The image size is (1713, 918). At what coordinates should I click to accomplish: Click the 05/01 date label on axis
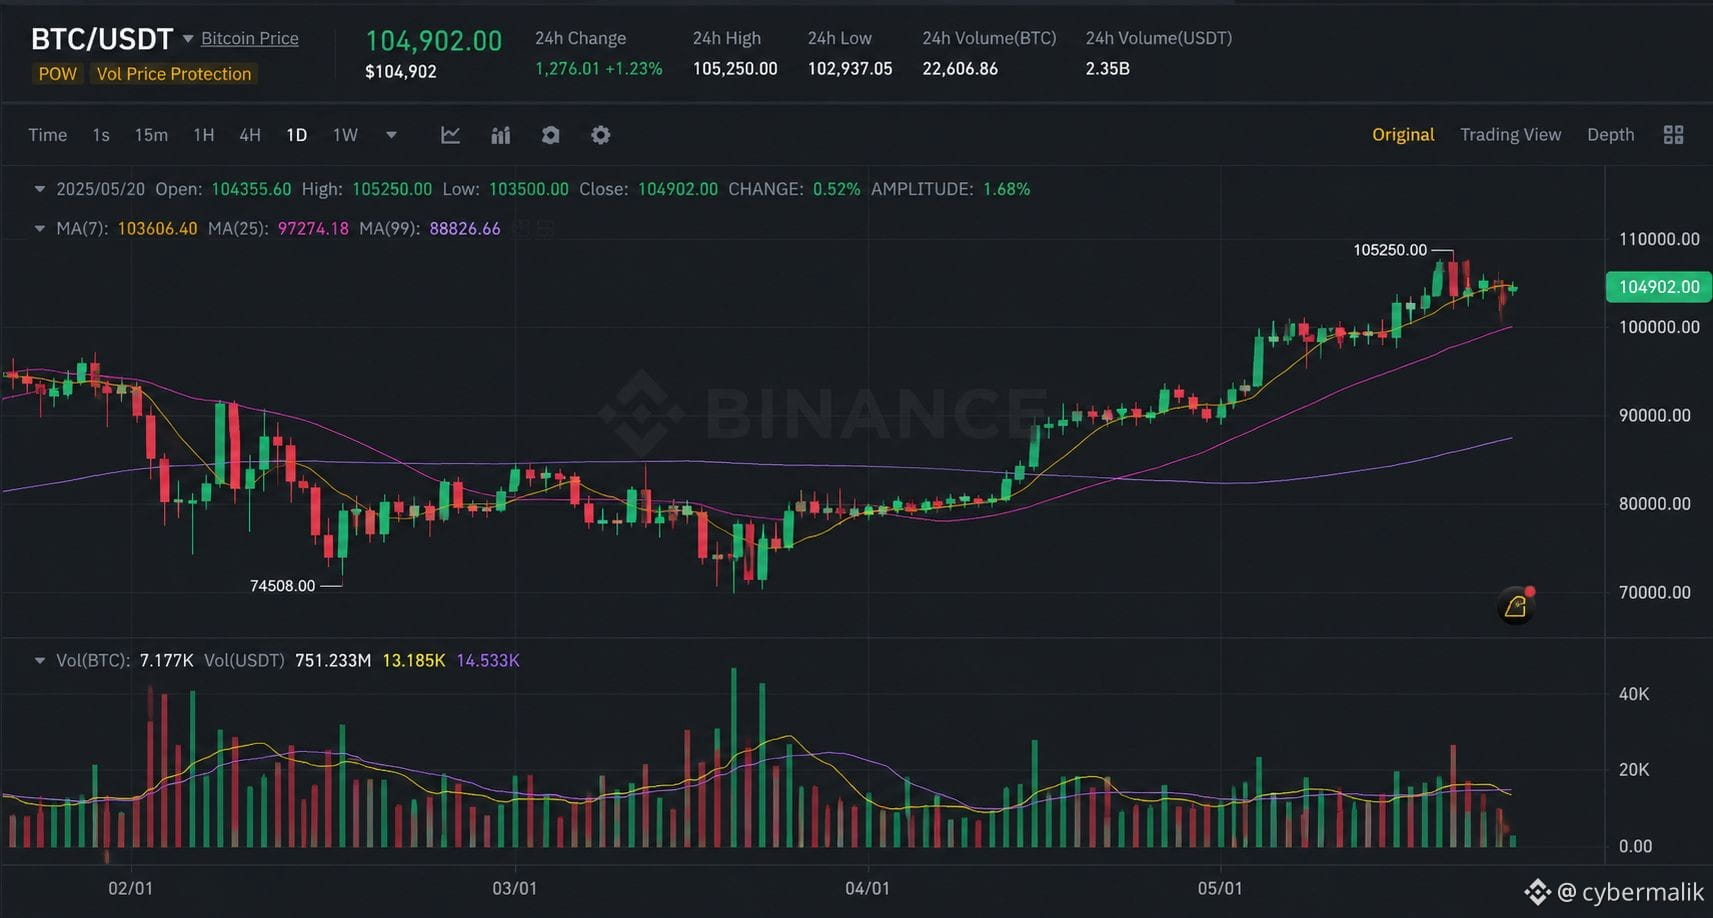pyautogui.click(x=1220, y=889)
